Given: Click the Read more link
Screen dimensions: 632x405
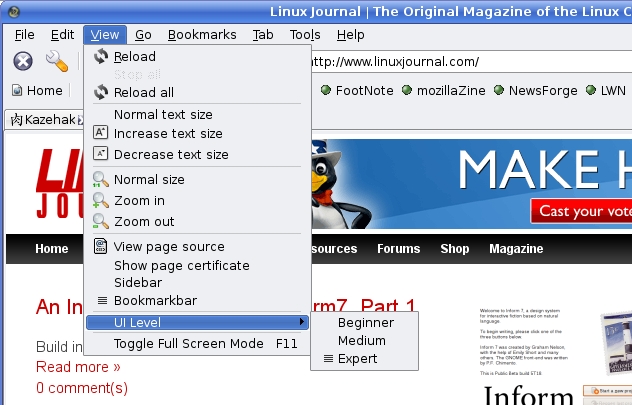Looking at the screenshot, I should pos(78,367).
